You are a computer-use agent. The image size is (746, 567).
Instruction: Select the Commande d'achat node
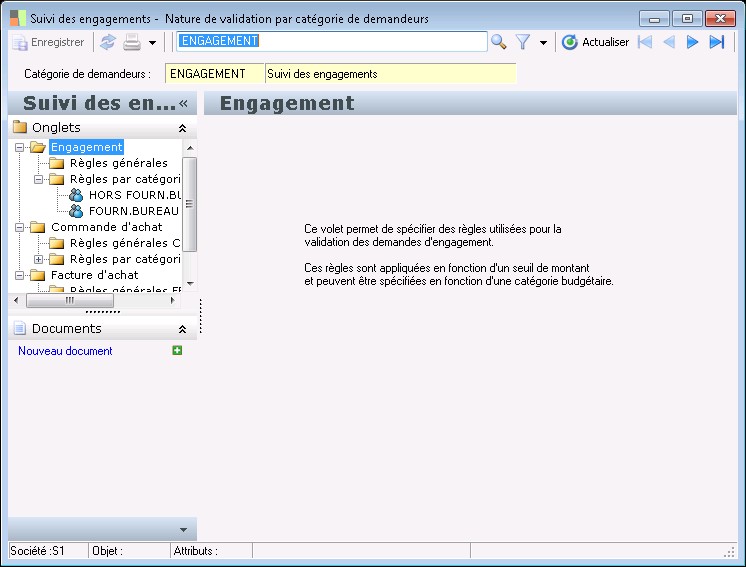tap(107, 227)
